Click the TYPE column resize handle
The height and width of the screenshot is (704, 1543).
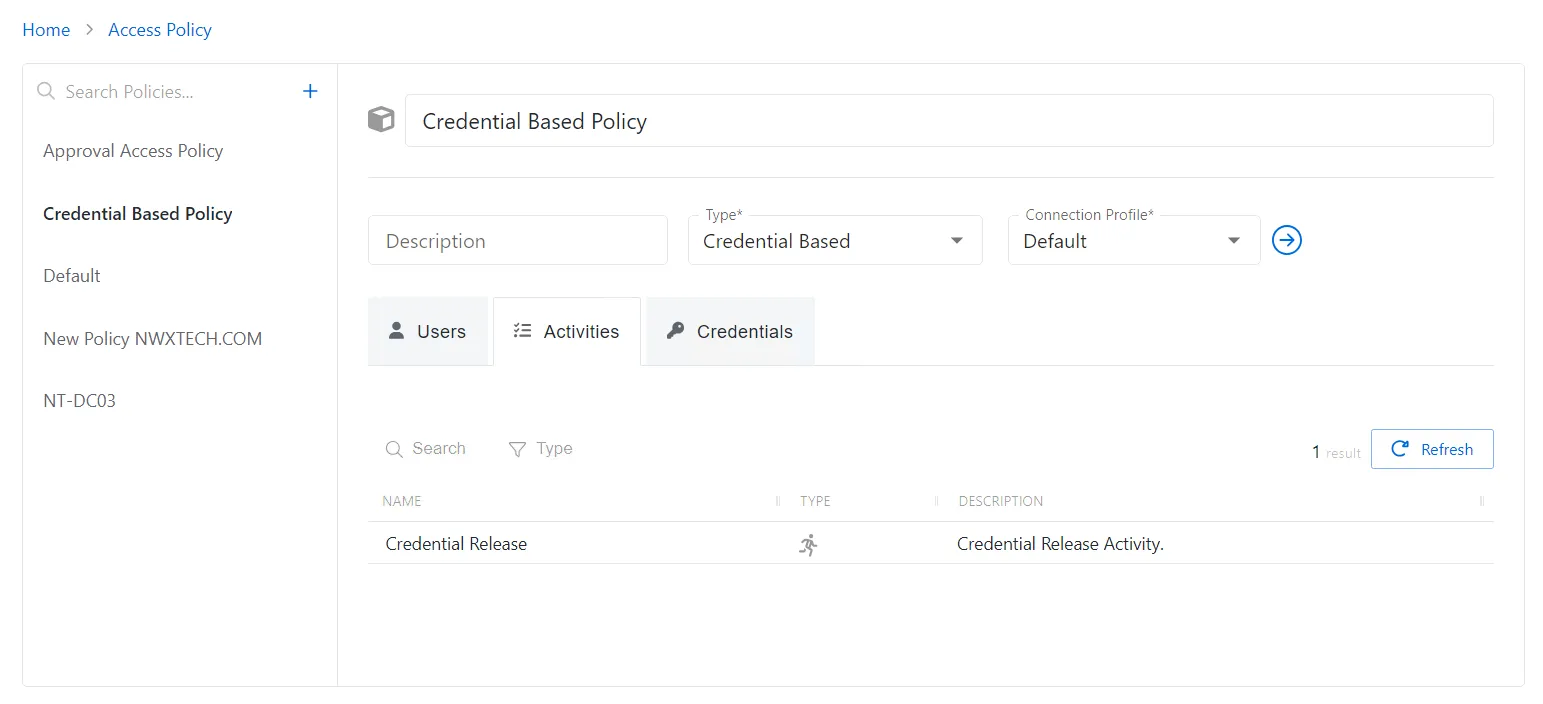pos(937,501)
